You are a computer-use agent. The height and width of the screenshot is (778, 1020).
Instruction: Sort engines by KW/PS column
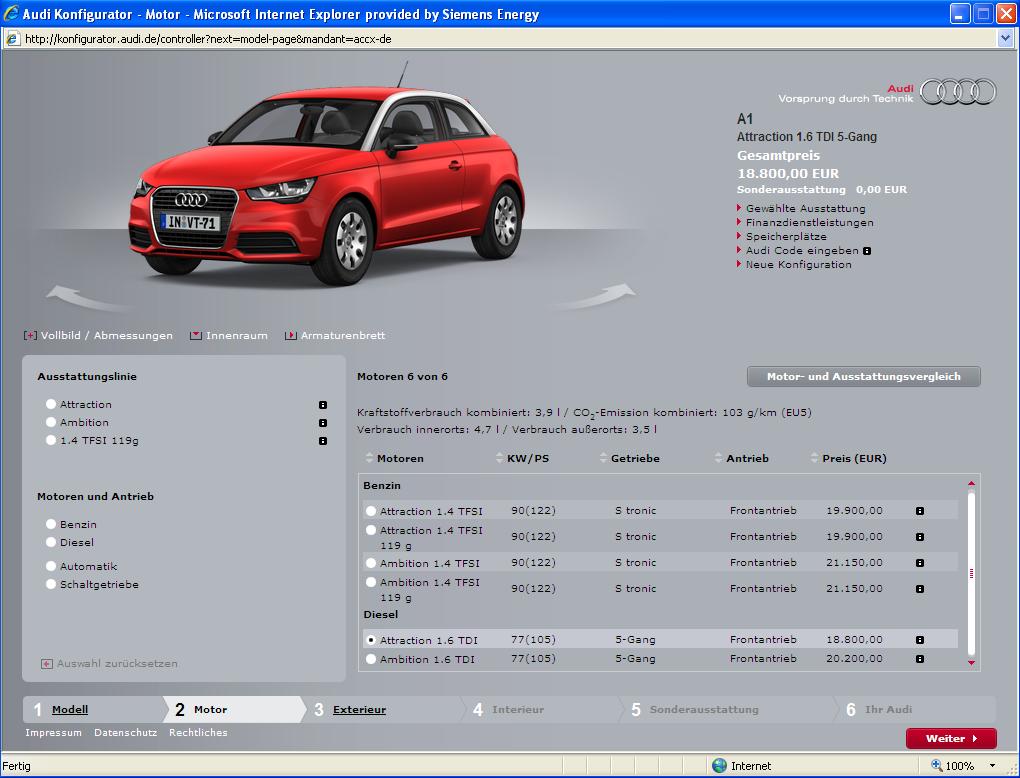click(x=527, y=459)
